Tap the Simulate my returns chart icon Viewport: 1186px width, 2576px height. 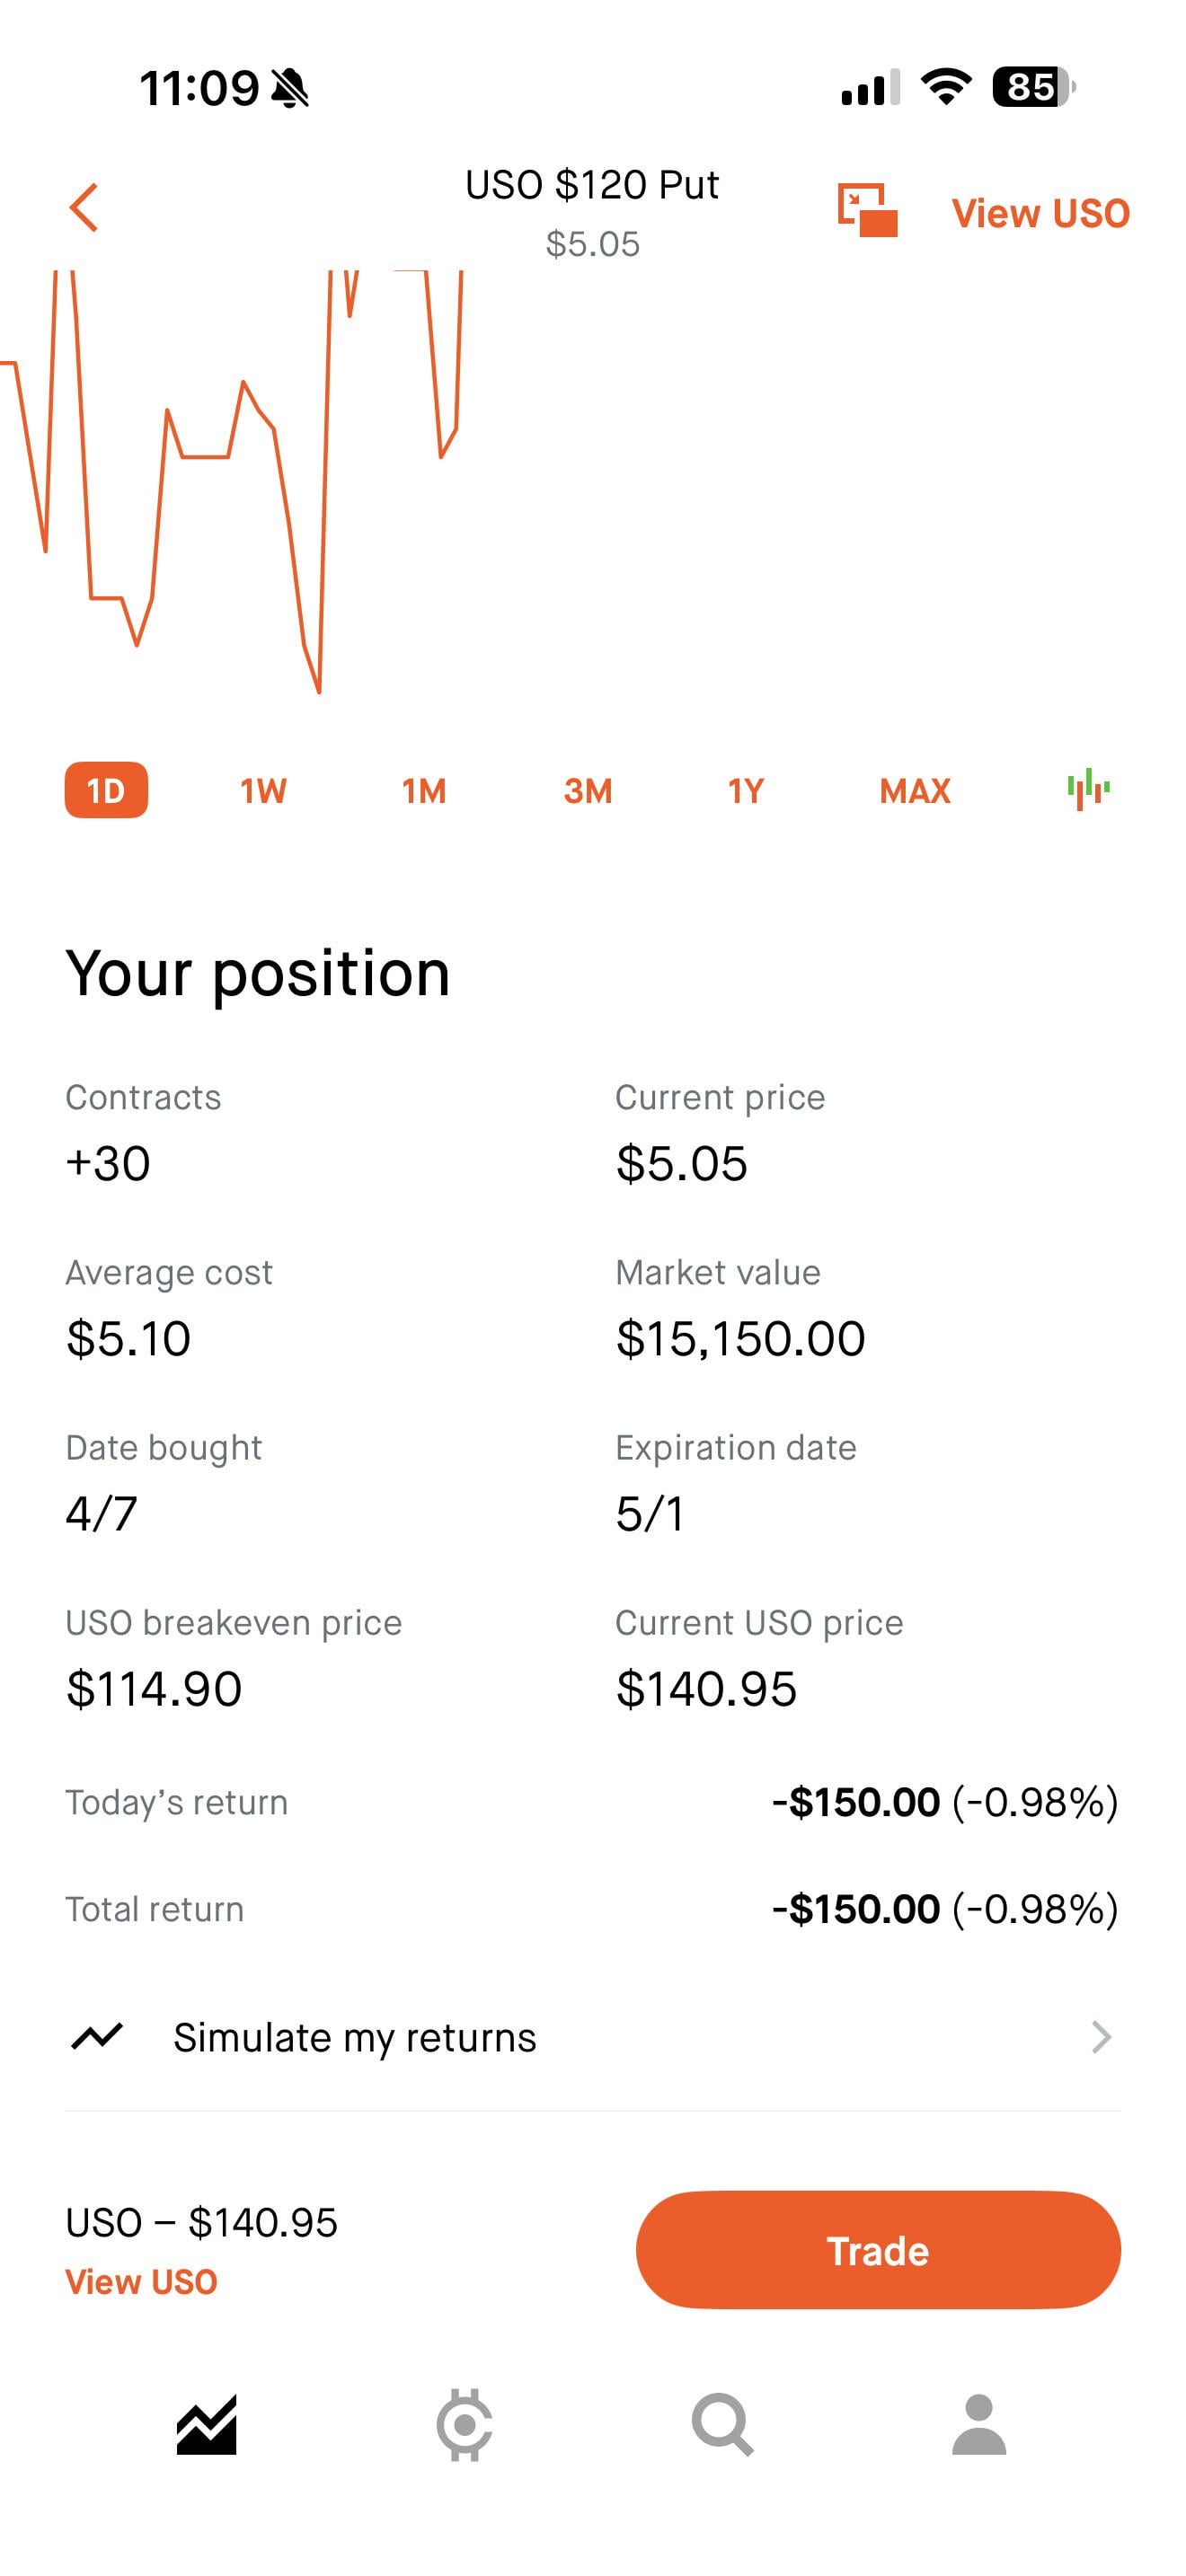[97, 2037]
